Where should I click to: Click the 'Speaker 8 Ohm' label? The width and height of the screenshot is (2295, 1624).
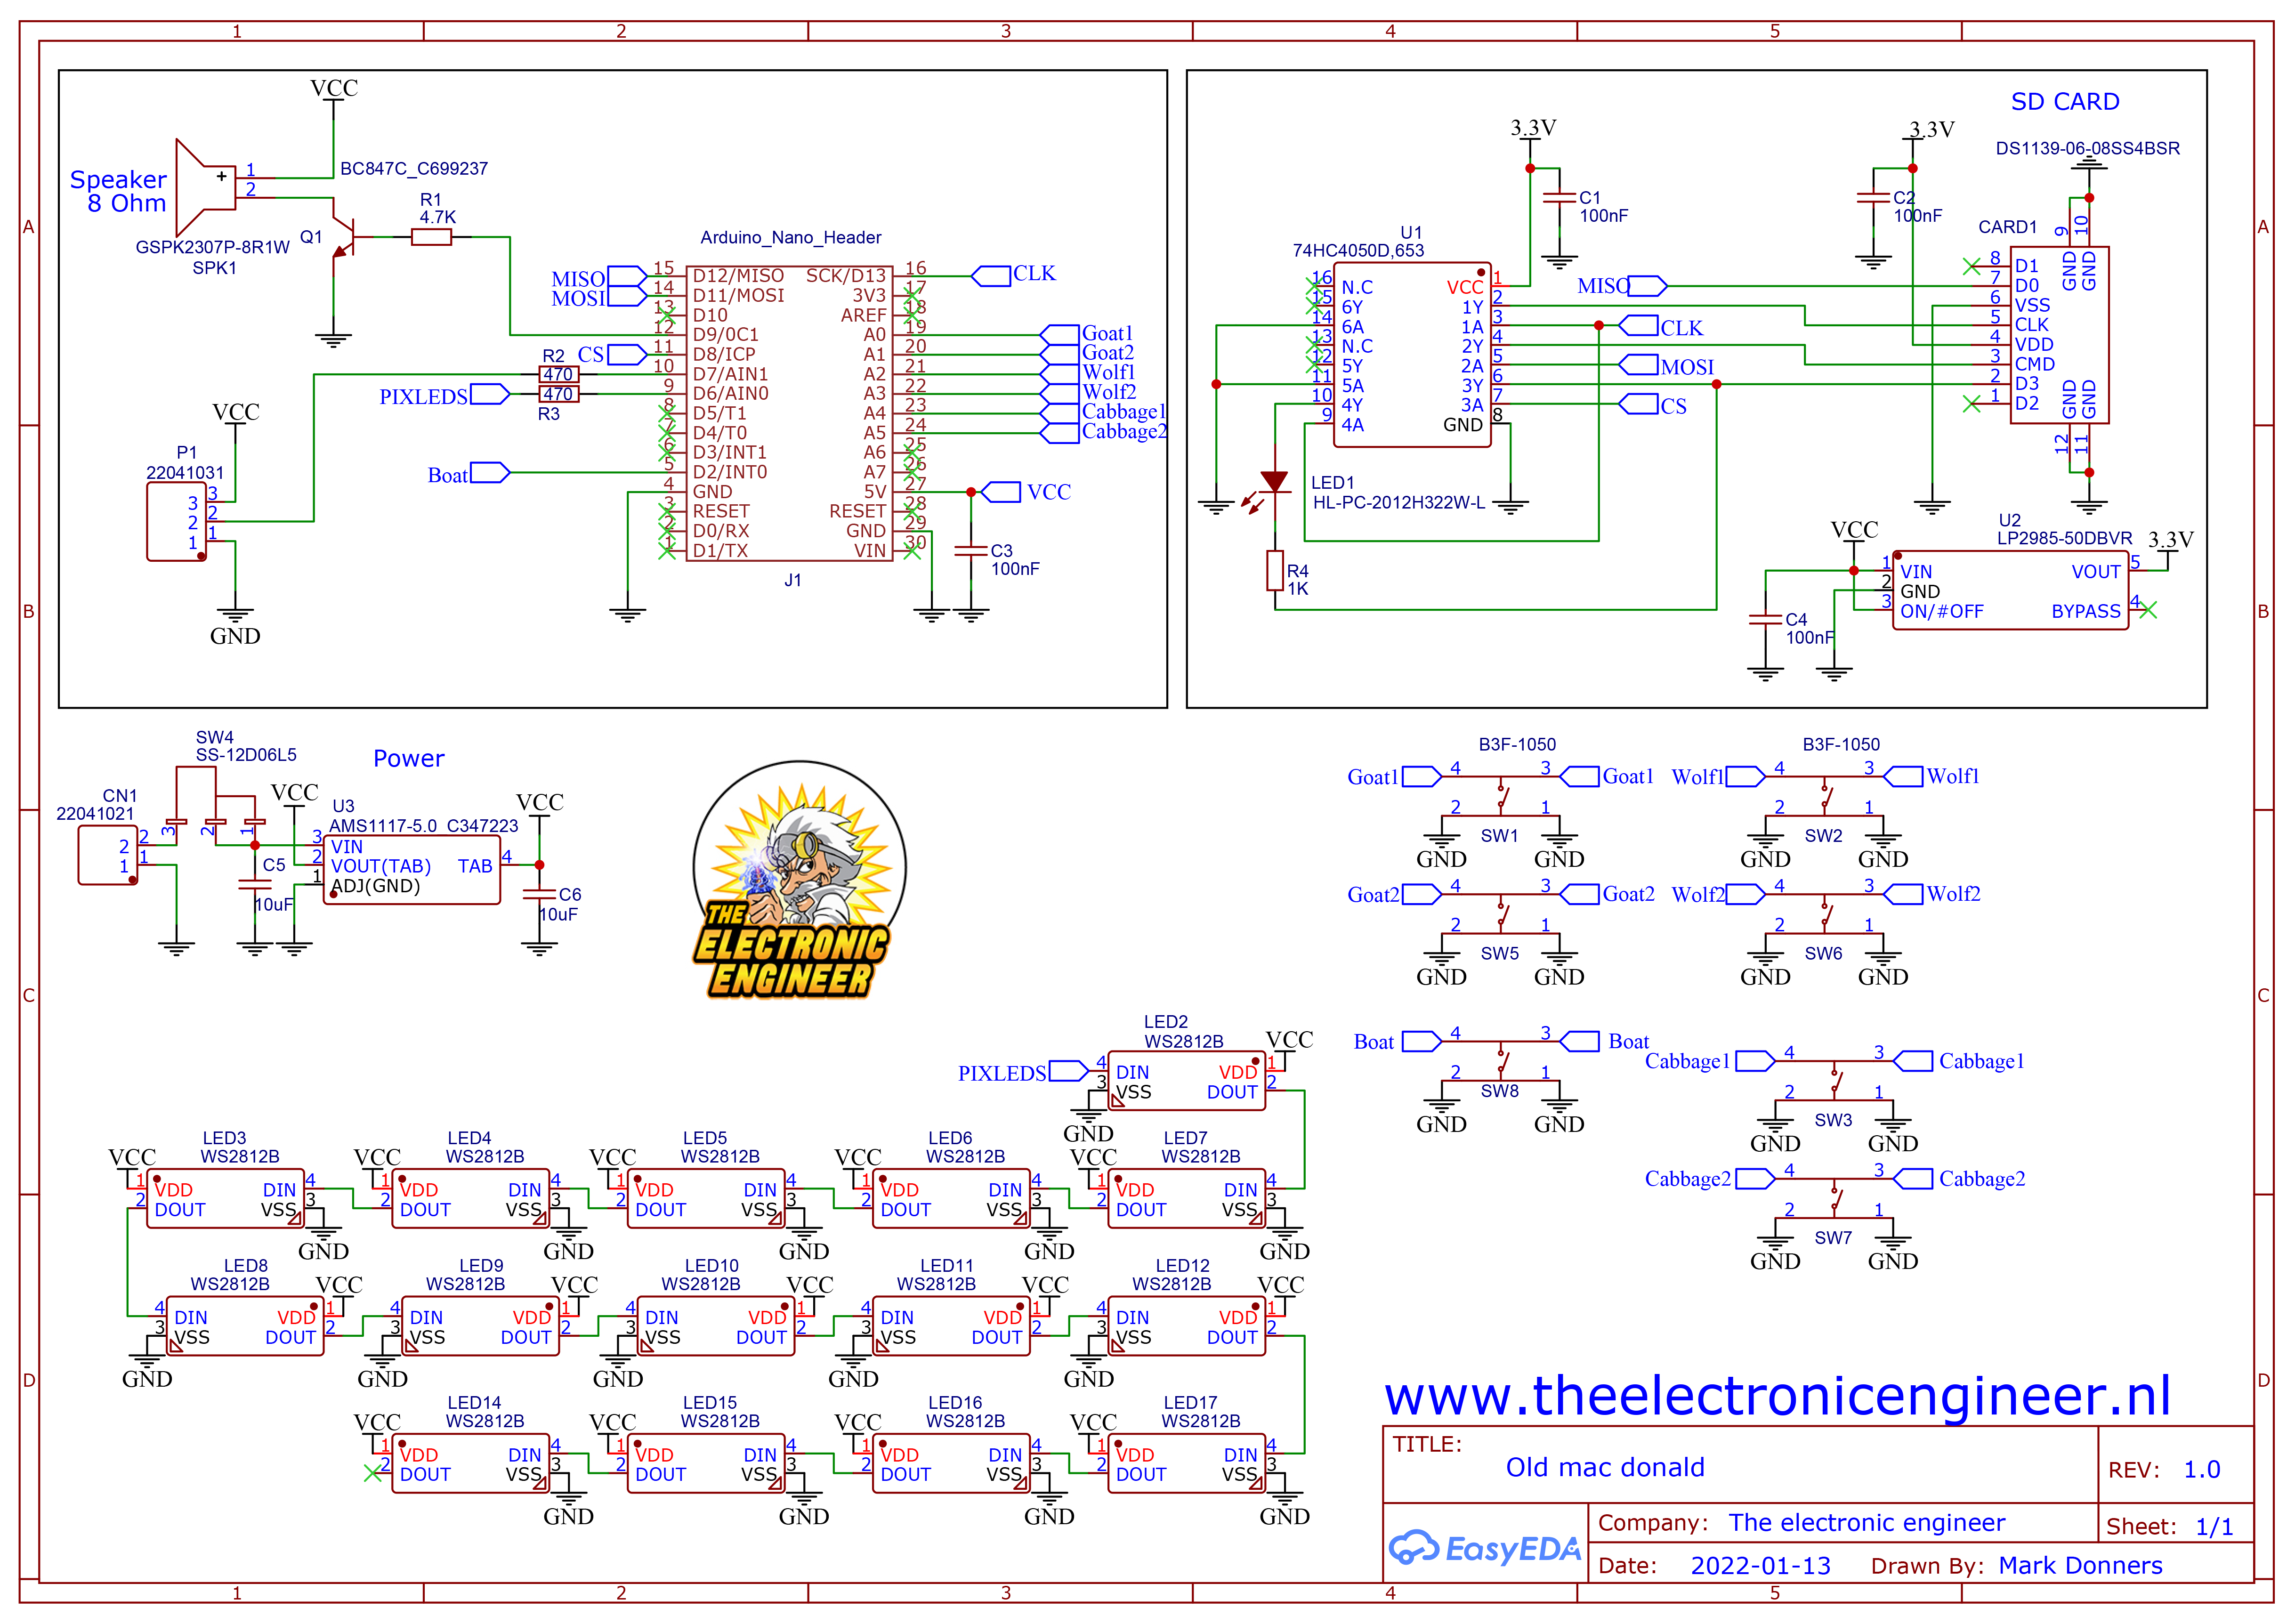[x=118, y=191]
